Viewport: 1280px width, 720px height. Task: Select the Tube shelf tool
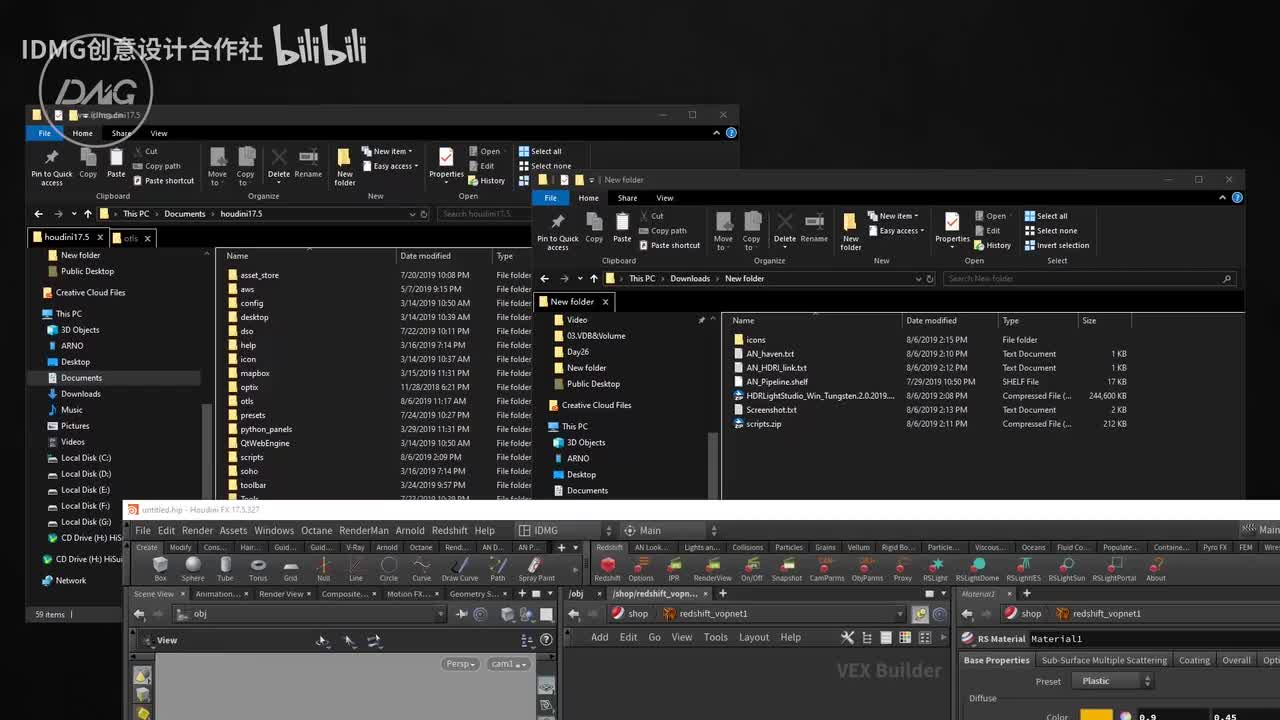[225, 569]
